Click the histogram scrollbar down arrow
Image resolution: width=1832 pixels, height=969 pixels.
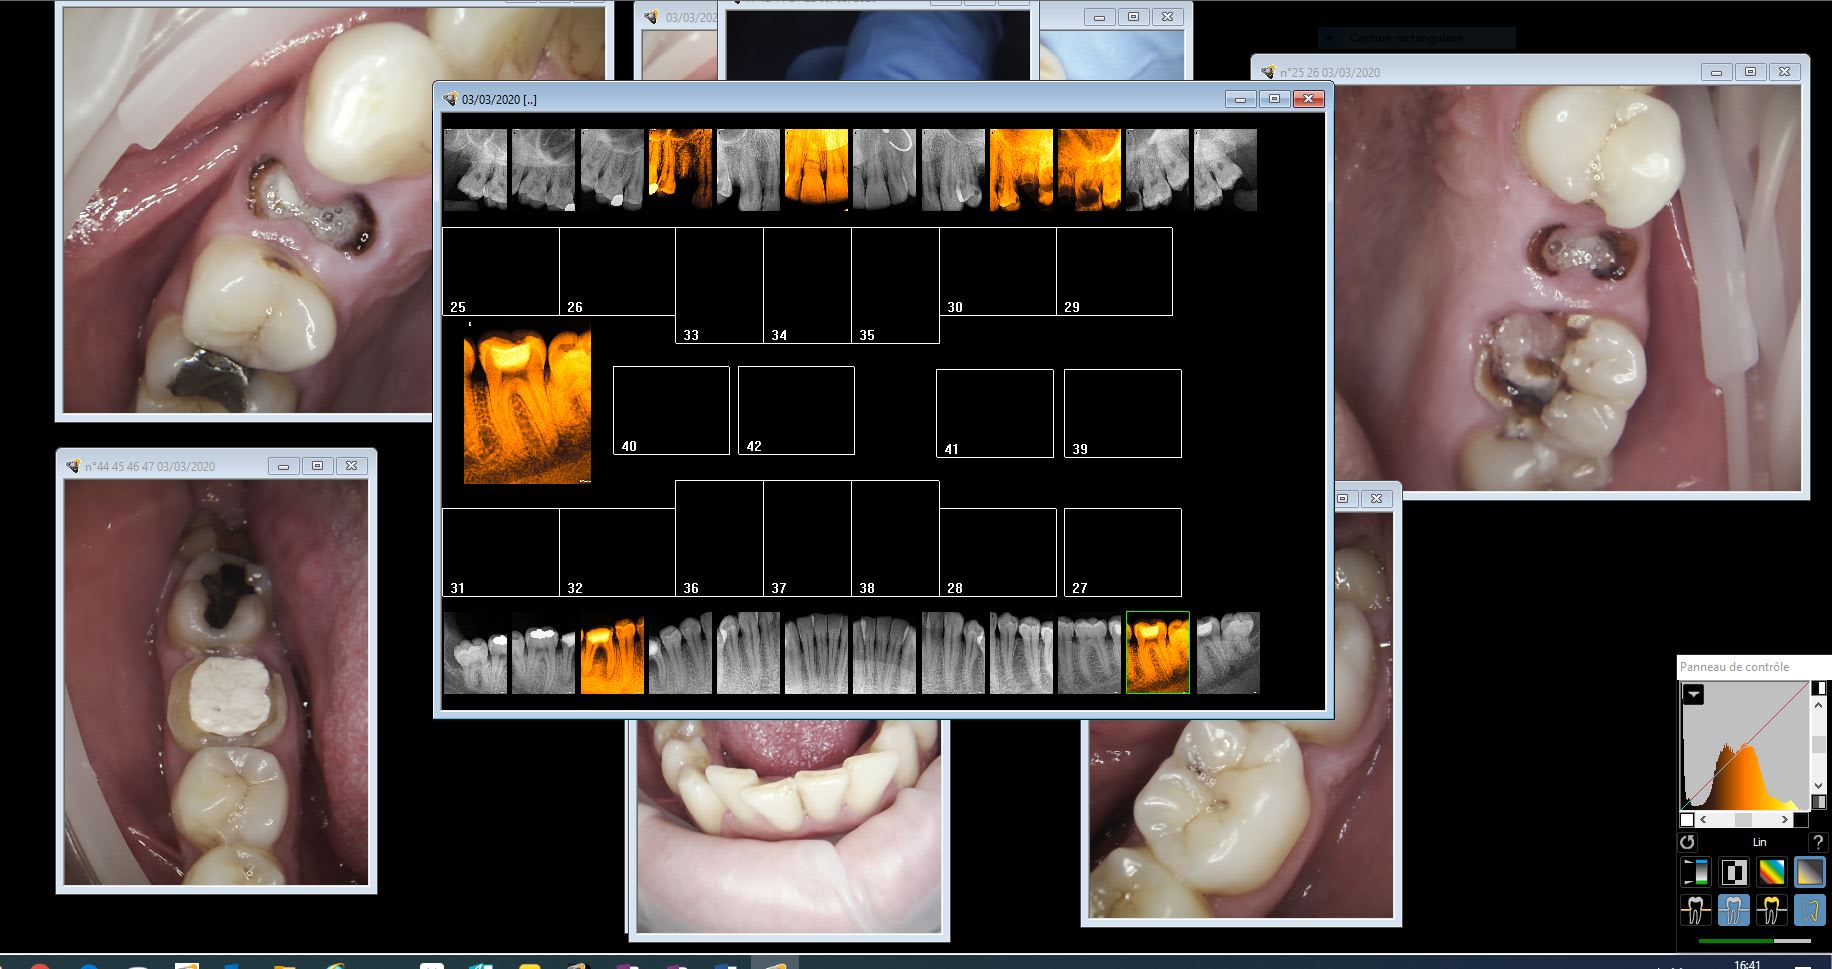pos(1819,786)
